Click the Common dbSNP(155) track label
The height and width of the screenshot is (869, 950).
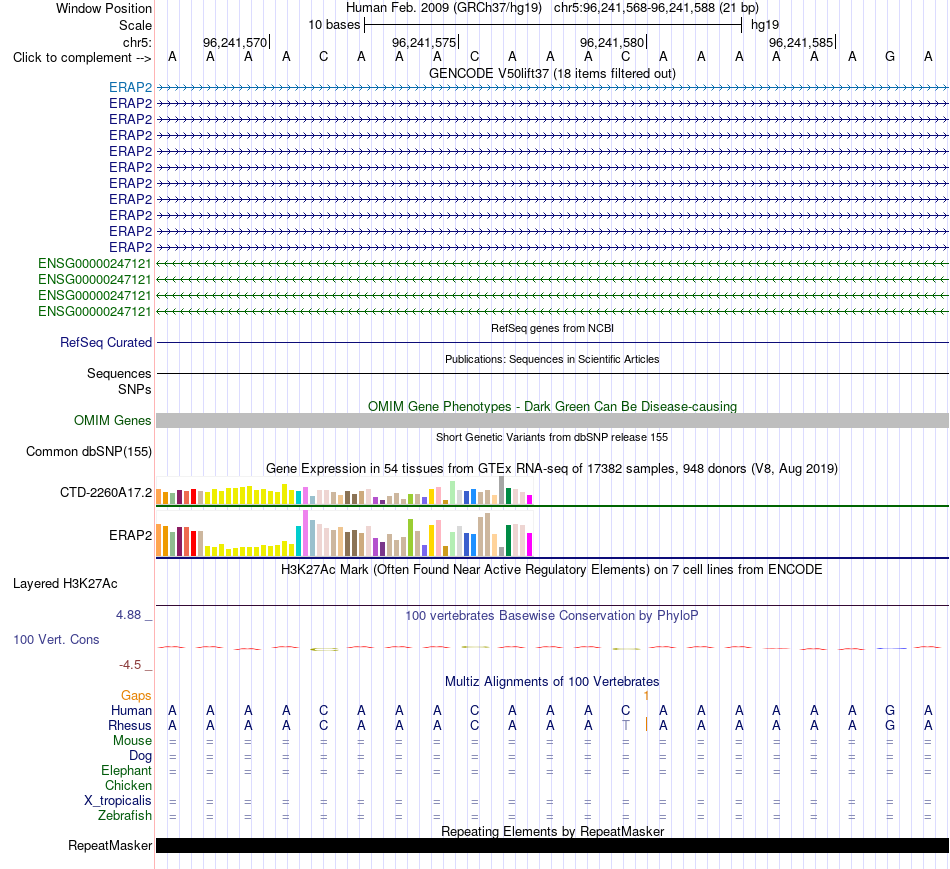(x=89, y=451)
